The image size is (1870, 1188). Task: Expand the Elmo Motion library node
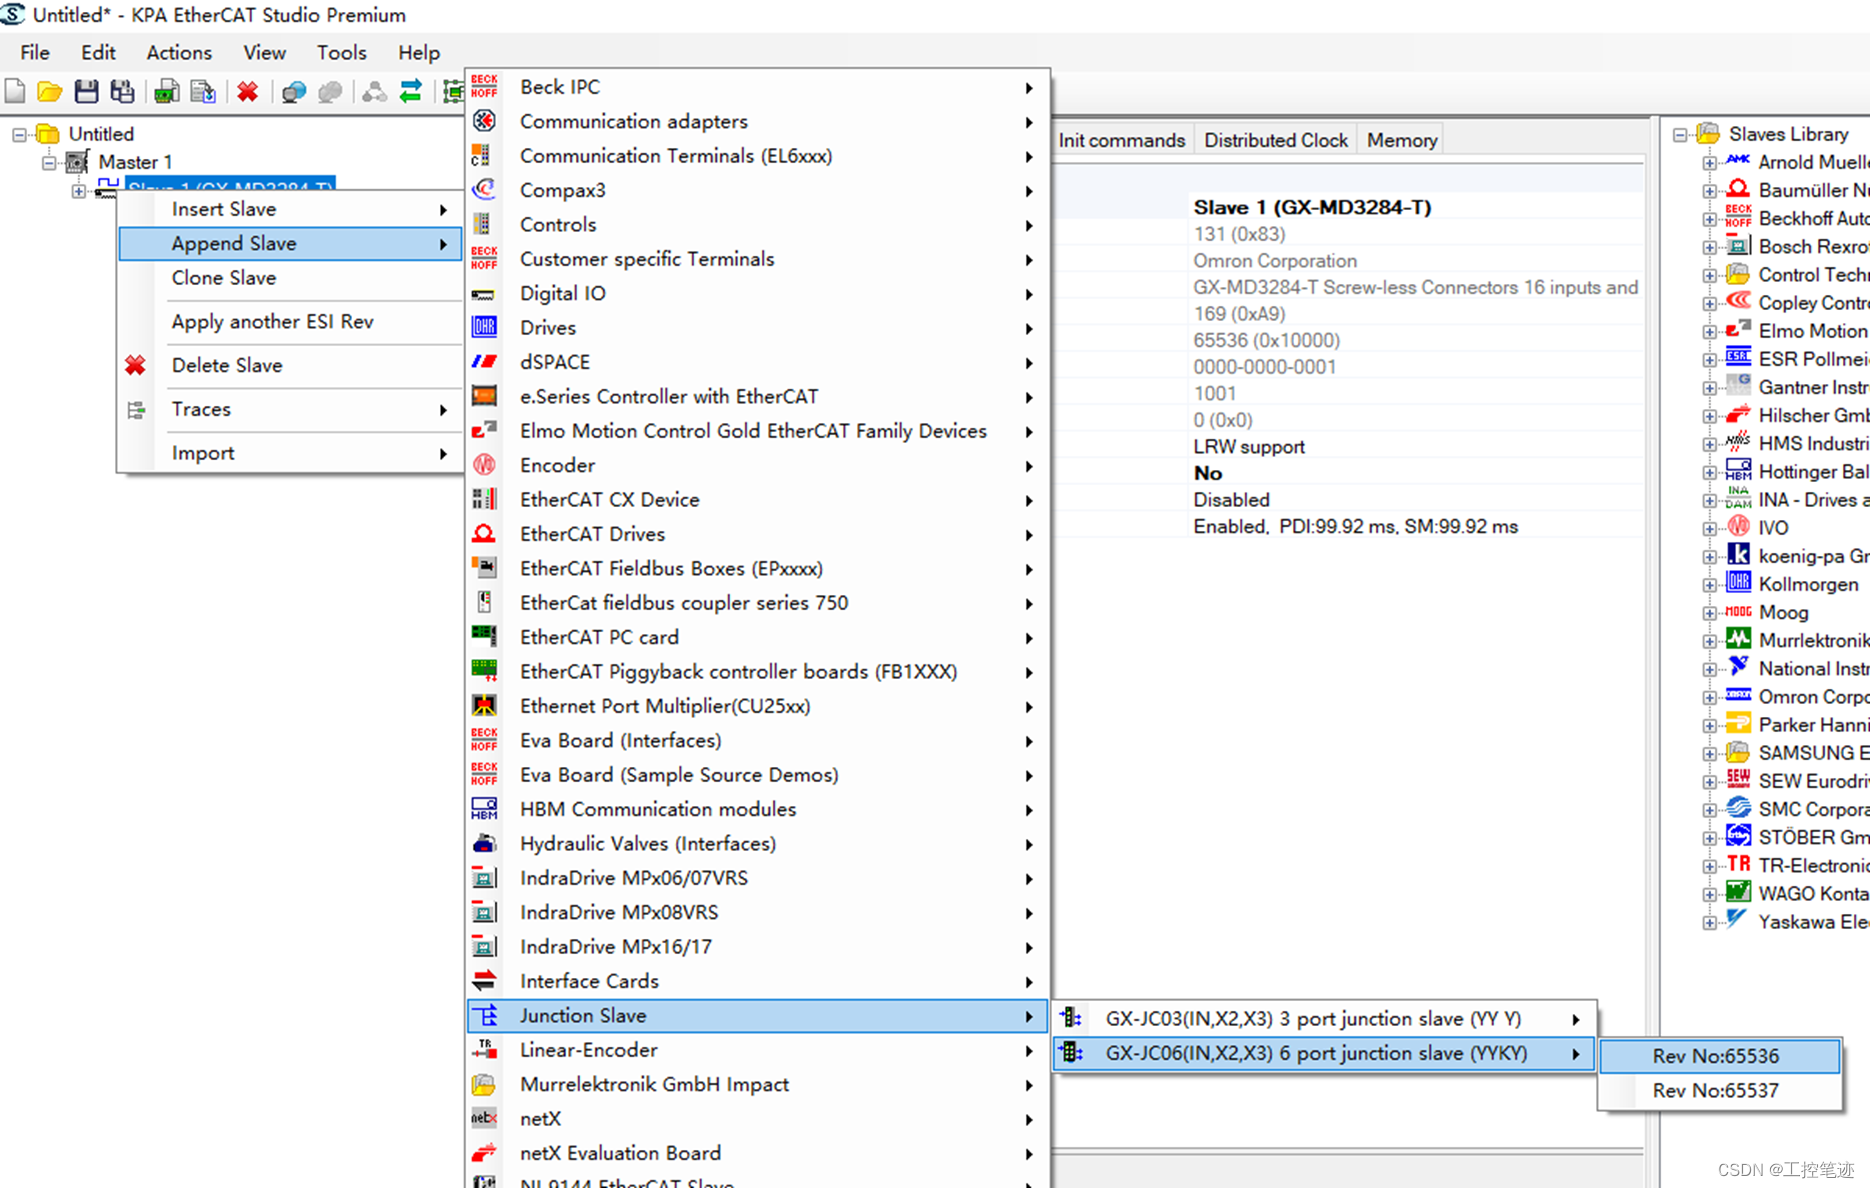click(x=1710, y=331)
